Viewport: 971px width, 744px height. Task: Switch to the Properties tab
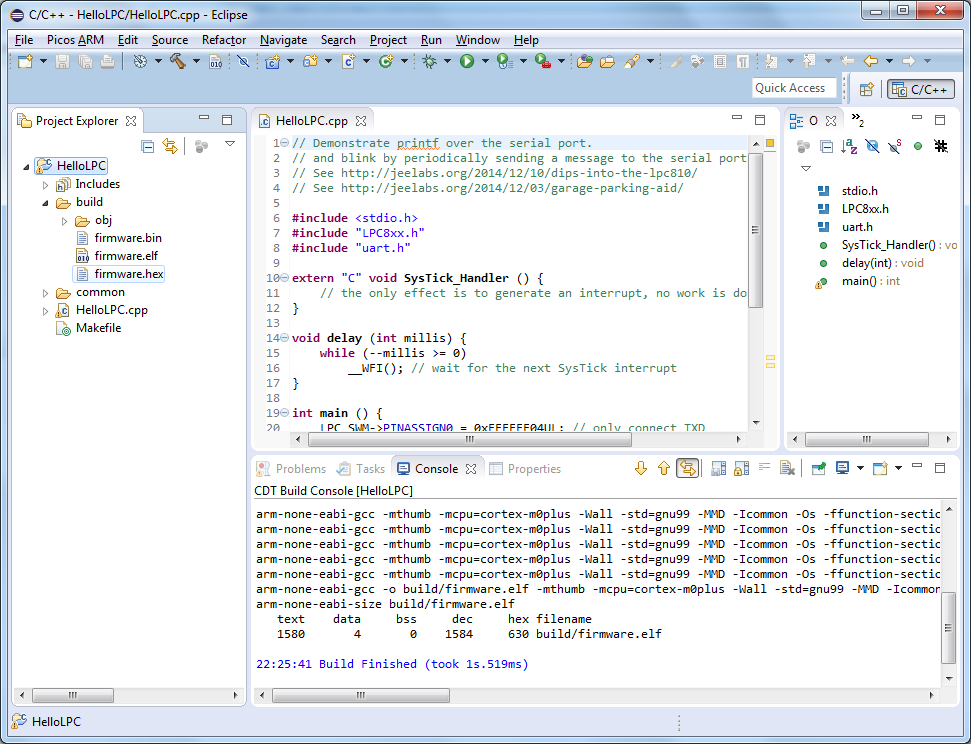(525, 469)
